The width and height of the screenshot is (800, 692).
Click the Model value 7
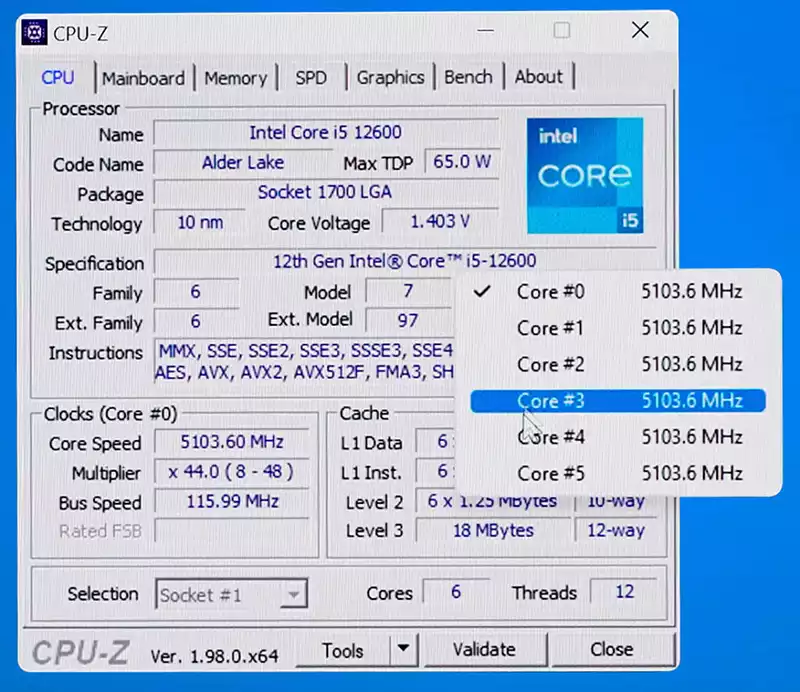[x=408, y=291]
